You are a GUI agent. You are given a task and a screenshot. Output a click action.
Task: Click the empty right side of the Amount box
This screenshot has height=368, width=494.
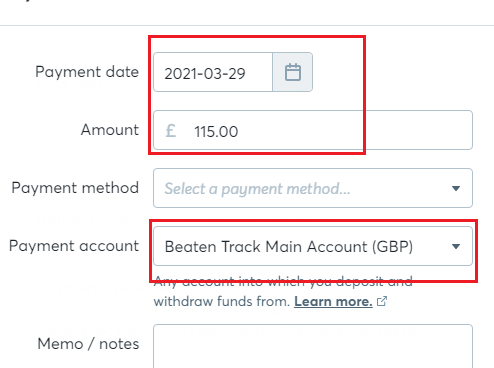(417, 130)
